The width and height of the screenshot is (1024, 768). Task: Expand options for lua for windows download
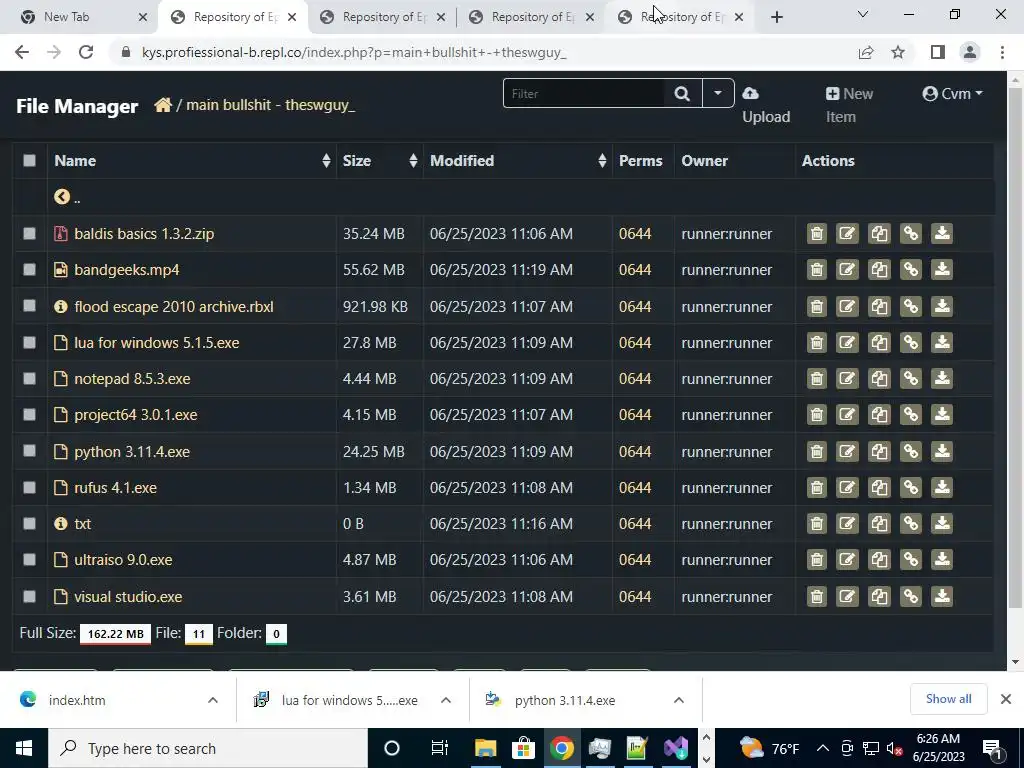coord(446,700)
